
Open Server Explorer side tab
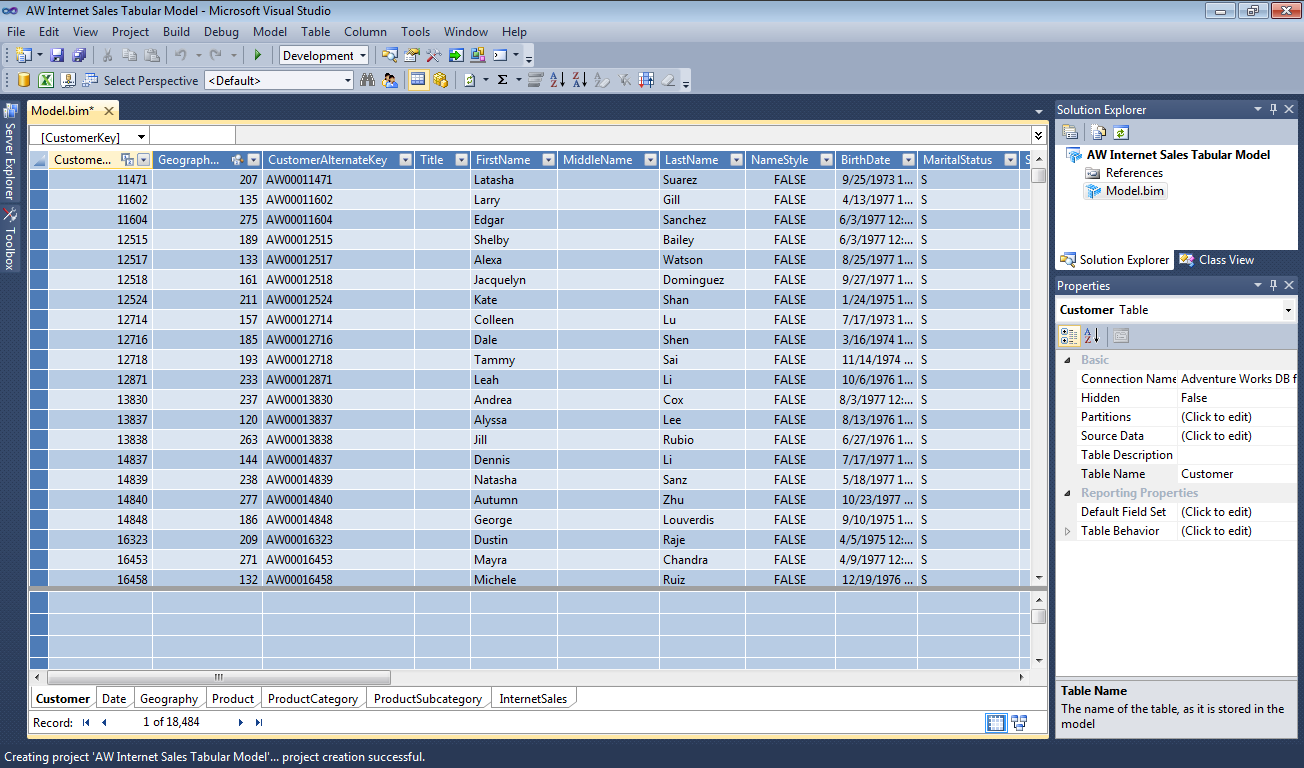tap(10, 151)
